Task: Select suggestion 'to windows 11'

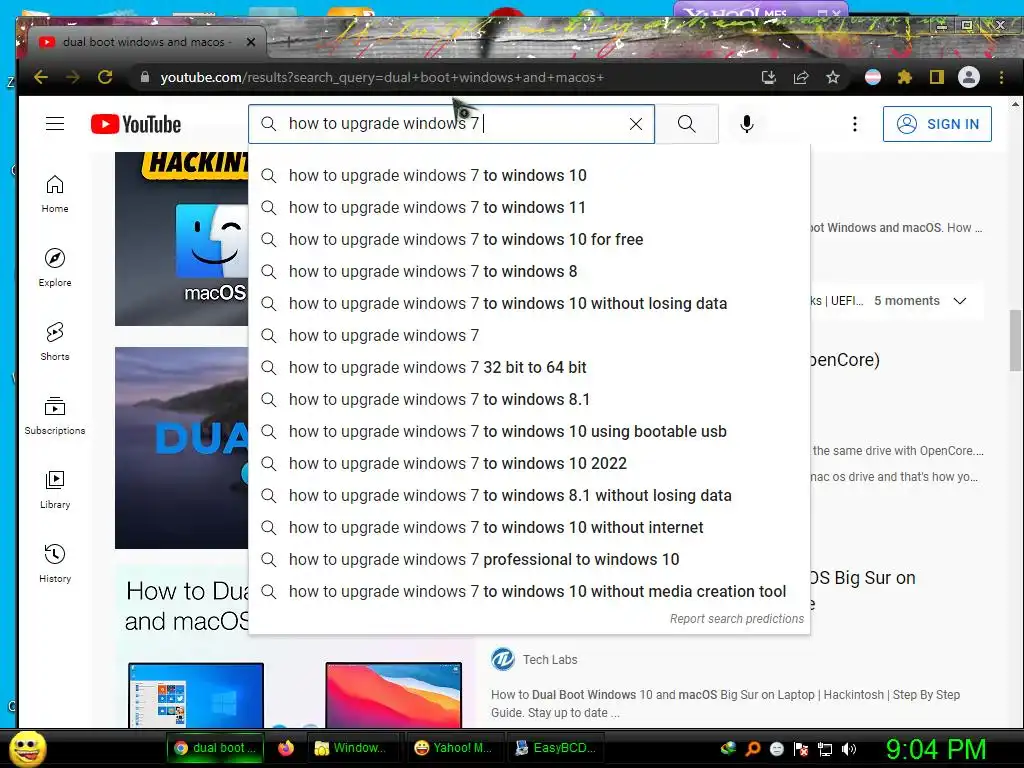Action: 529,207
